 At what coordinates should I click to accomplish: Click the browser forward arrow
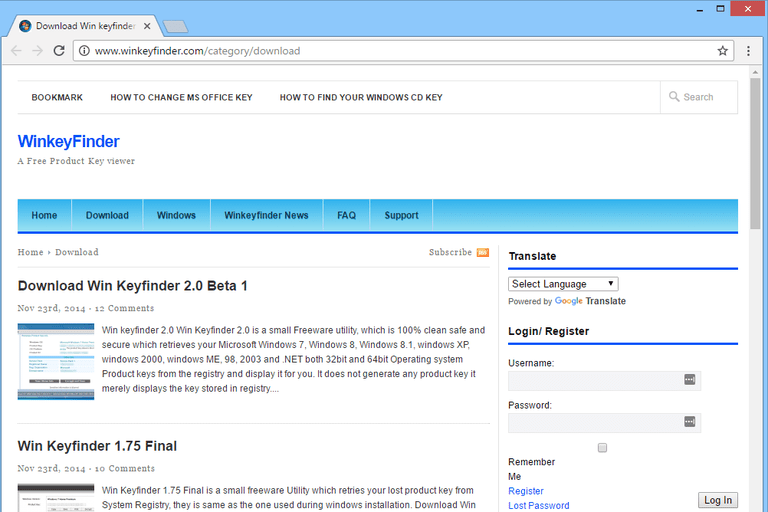[38, 51]
